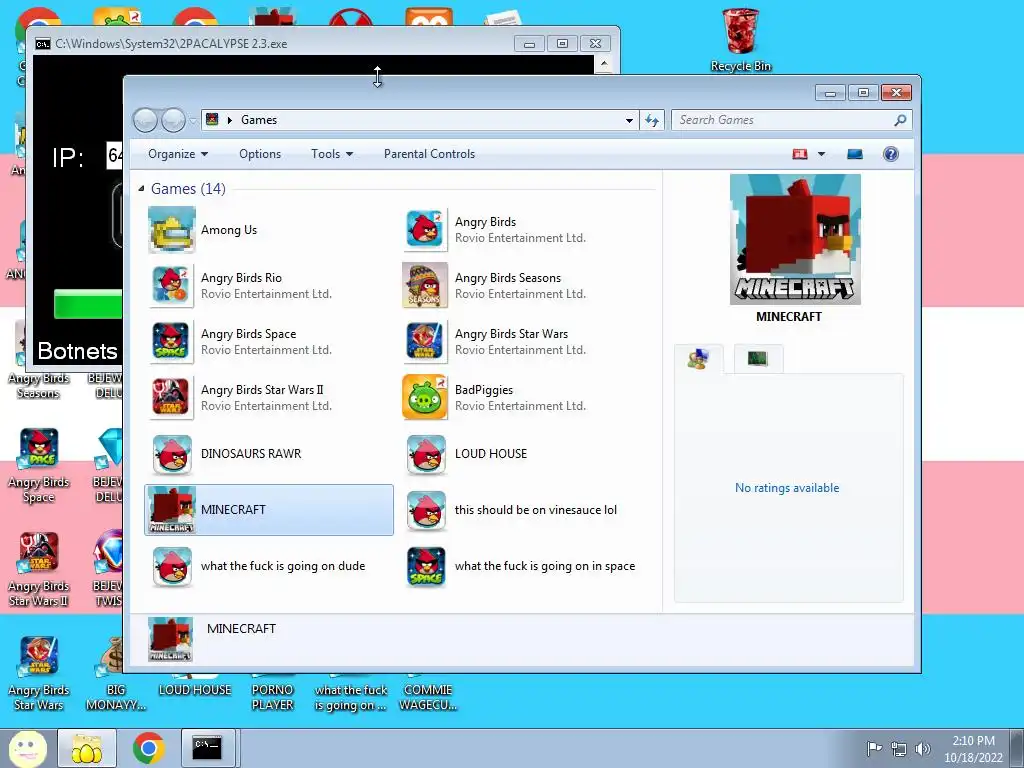The height and width of the screenshot is (768, 1024).
Task: Click the Show desktop strip on taskbar
Action: pos(1019,748)
